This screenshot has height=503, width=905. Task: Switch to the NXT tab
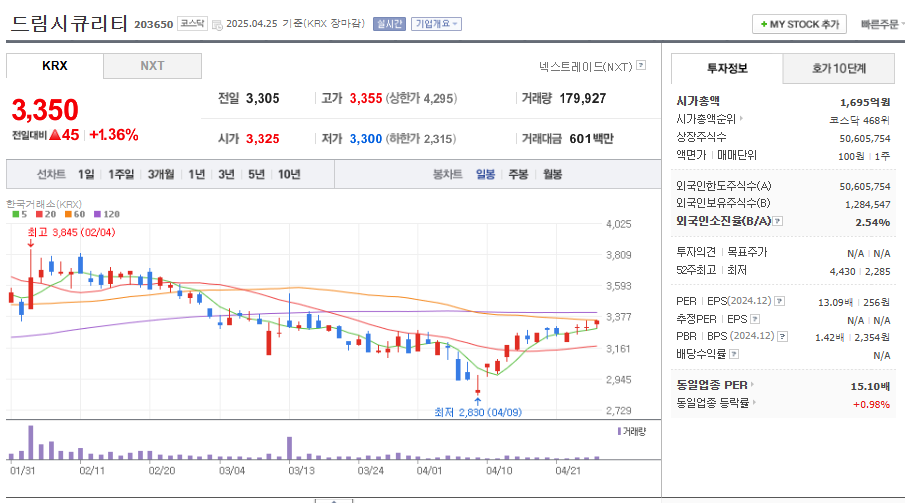tap(152, 66)
